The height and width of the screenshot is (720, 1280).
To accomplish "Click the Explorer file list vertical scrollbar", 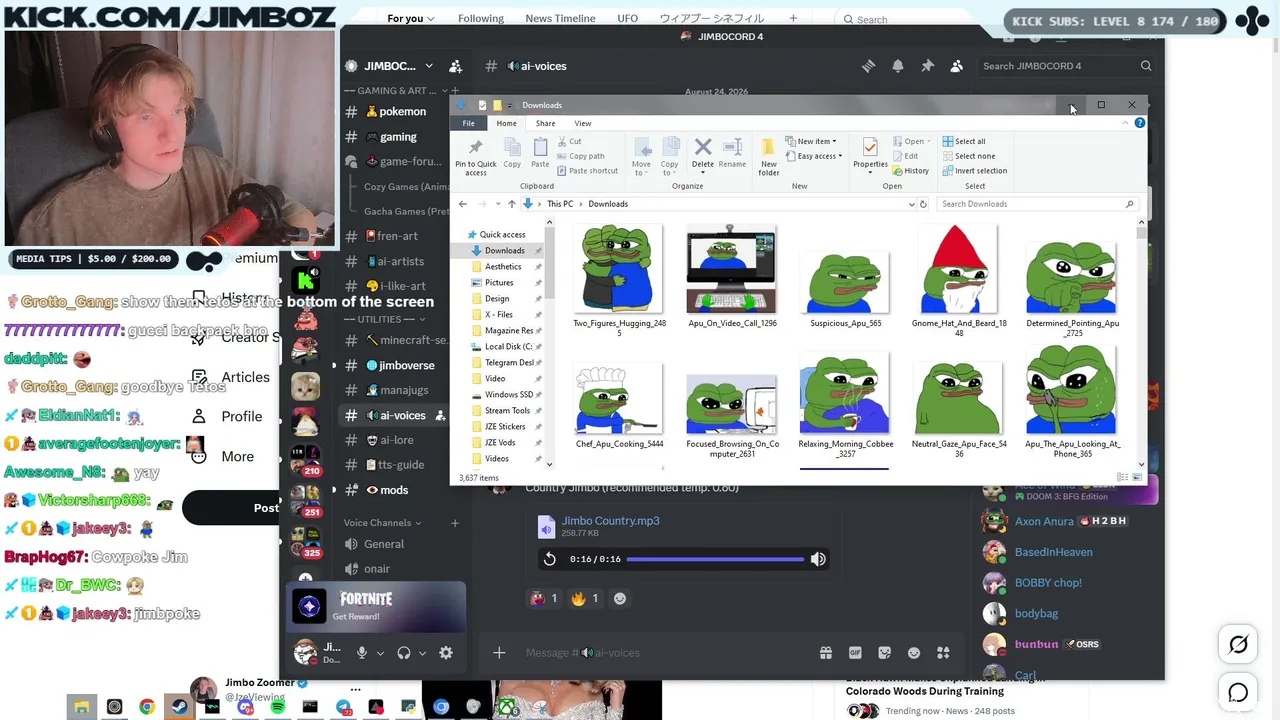I will (x=1141, y=343).
